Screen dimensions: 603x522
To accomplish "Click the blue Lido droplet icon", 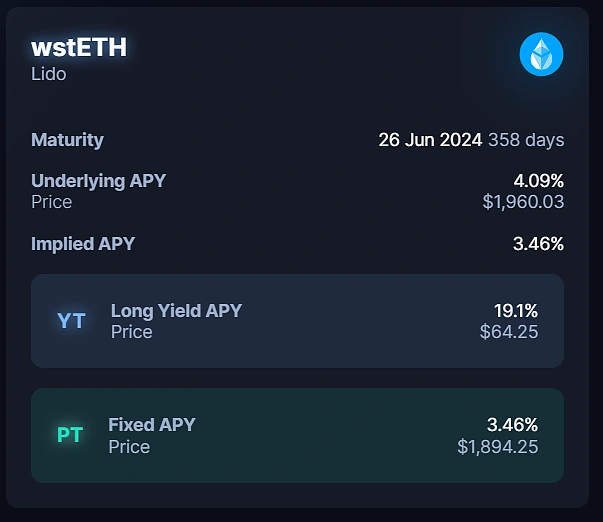I will click(x=541, y=54).
